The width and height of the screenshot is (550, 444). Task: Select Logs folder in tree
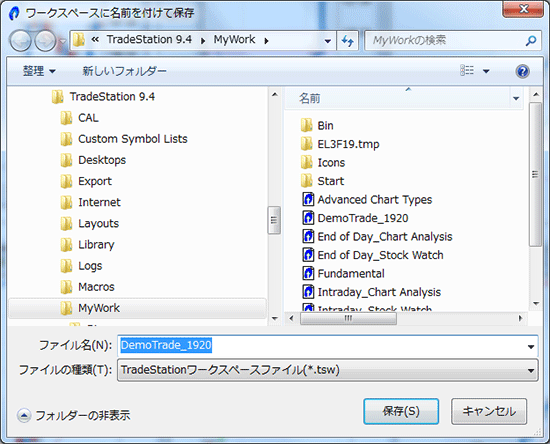(x=90, y=266)
